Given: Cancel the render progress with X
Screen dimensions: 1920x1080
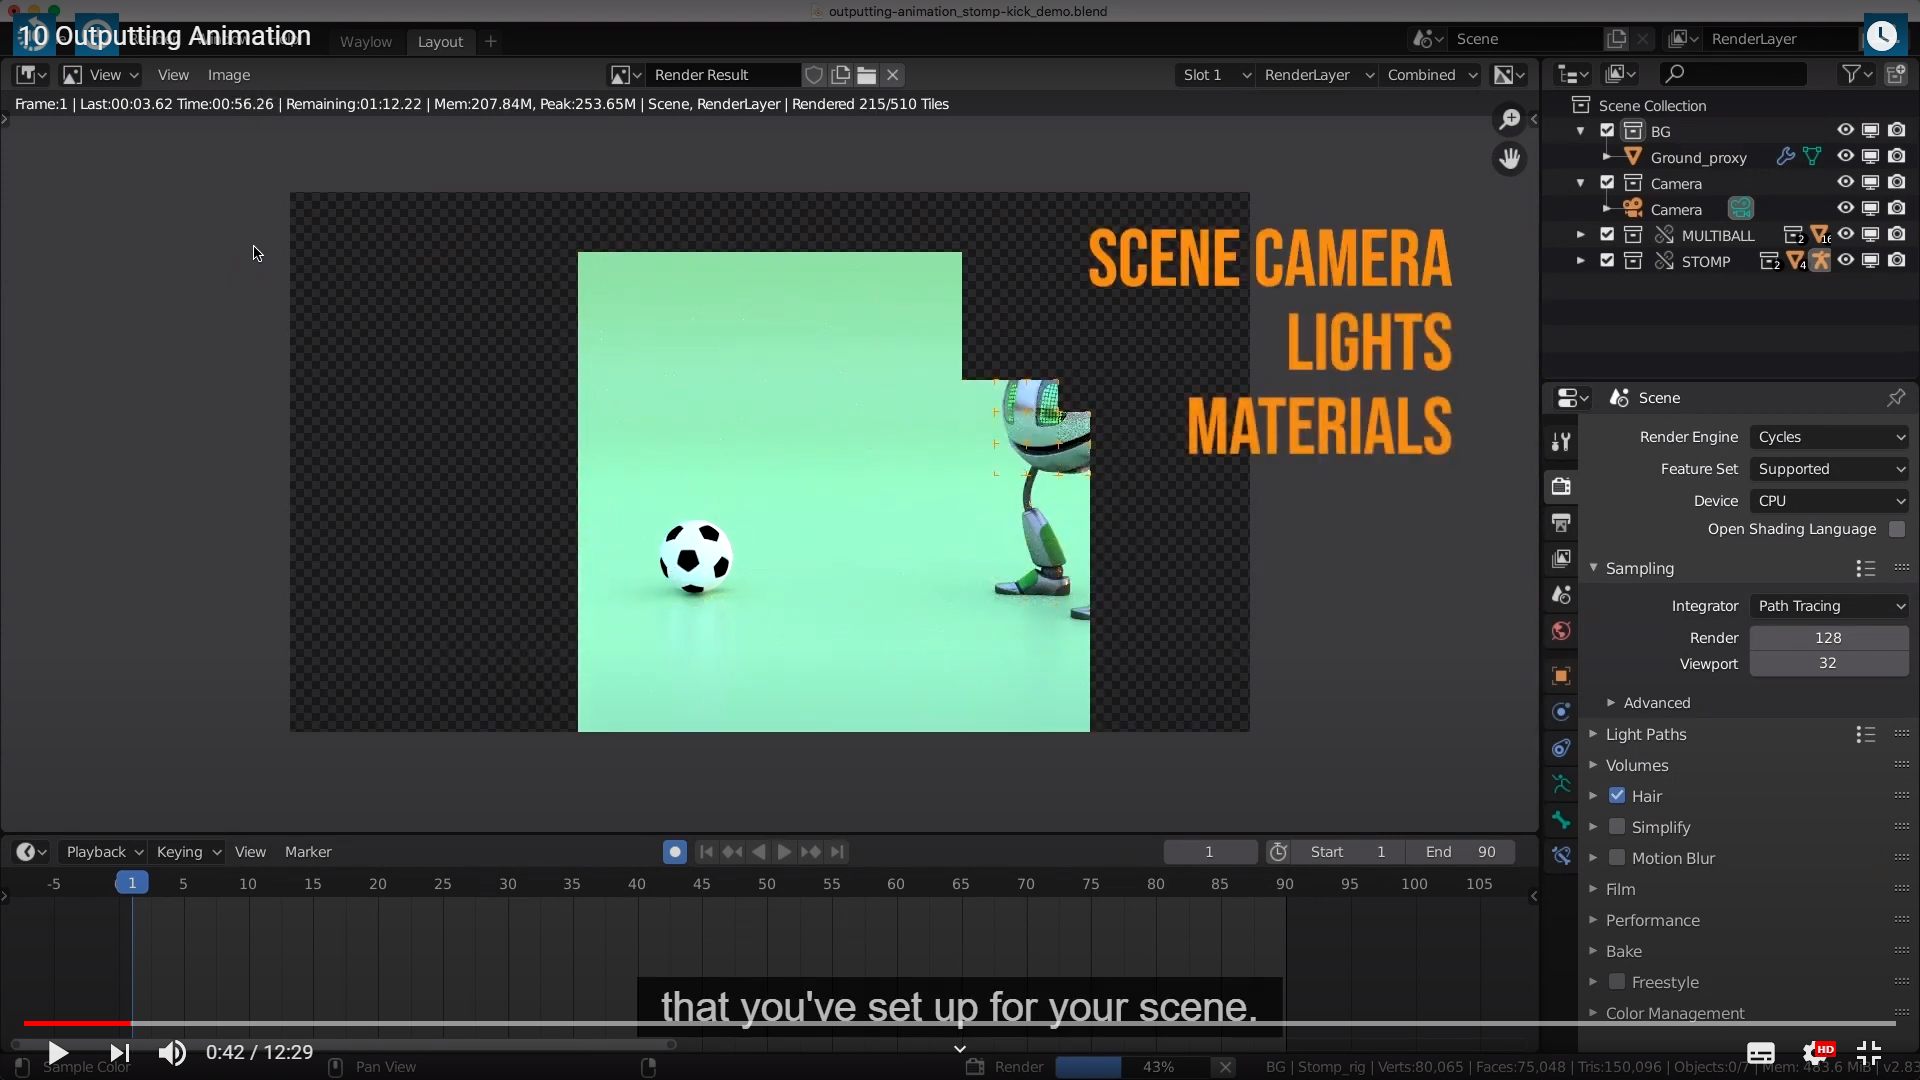Looking at the screenshot, I should pos(1225,1067).
